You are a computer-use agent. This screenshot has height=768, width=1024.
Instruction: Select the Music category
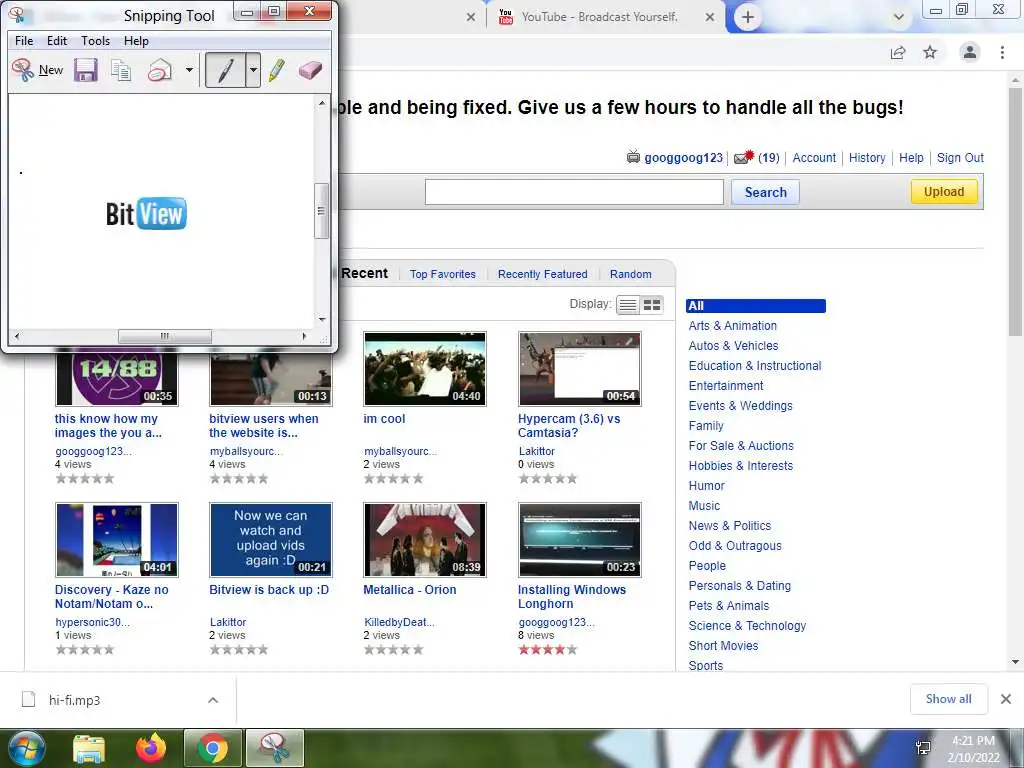click(x=704, y=506)
